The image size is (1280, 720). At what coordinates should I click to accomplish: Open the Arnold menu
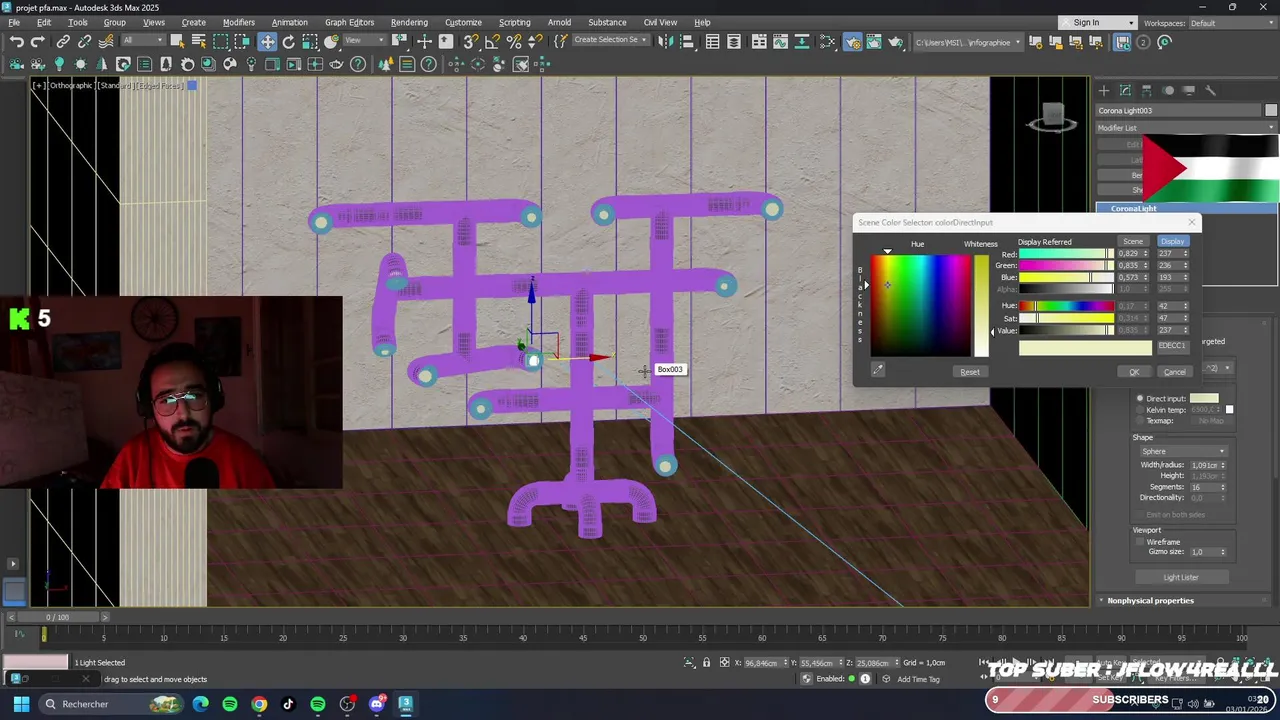click(559, 22)
